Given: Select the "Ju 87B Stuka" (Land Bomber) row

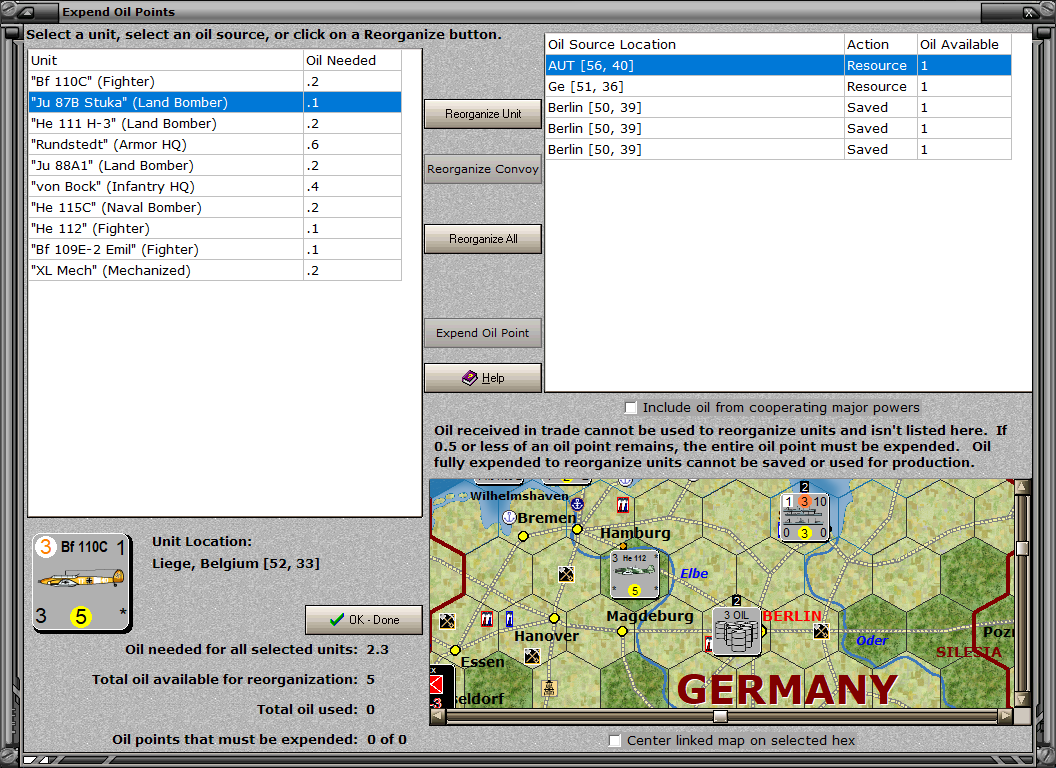Looking at the screenshot, I should [x=215, y=102].
